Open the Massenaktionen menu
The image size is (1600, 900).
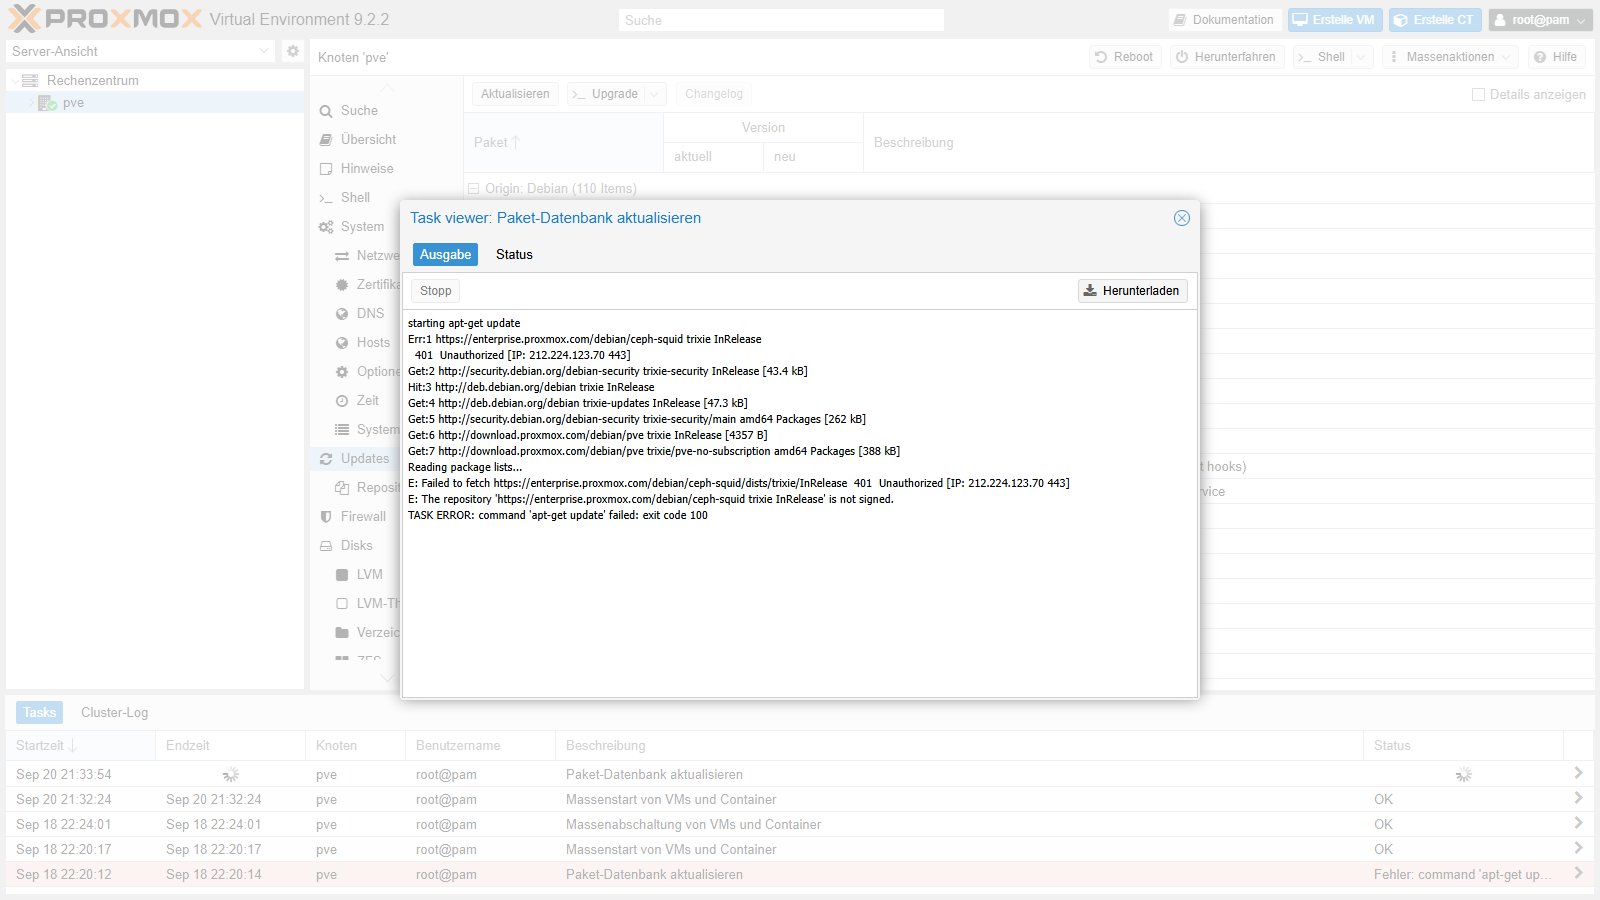click(1450, 57)
